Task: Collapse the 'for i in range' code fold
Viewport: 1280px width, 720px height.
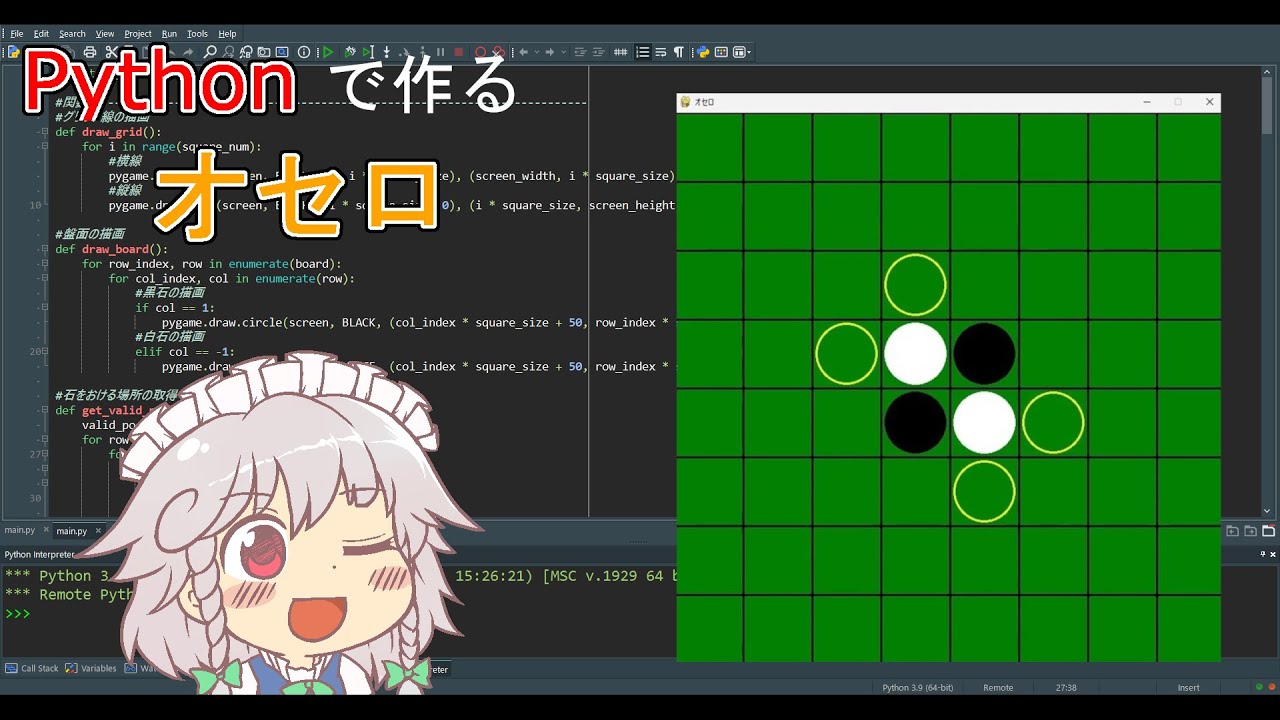Action: tap(44, 147)
